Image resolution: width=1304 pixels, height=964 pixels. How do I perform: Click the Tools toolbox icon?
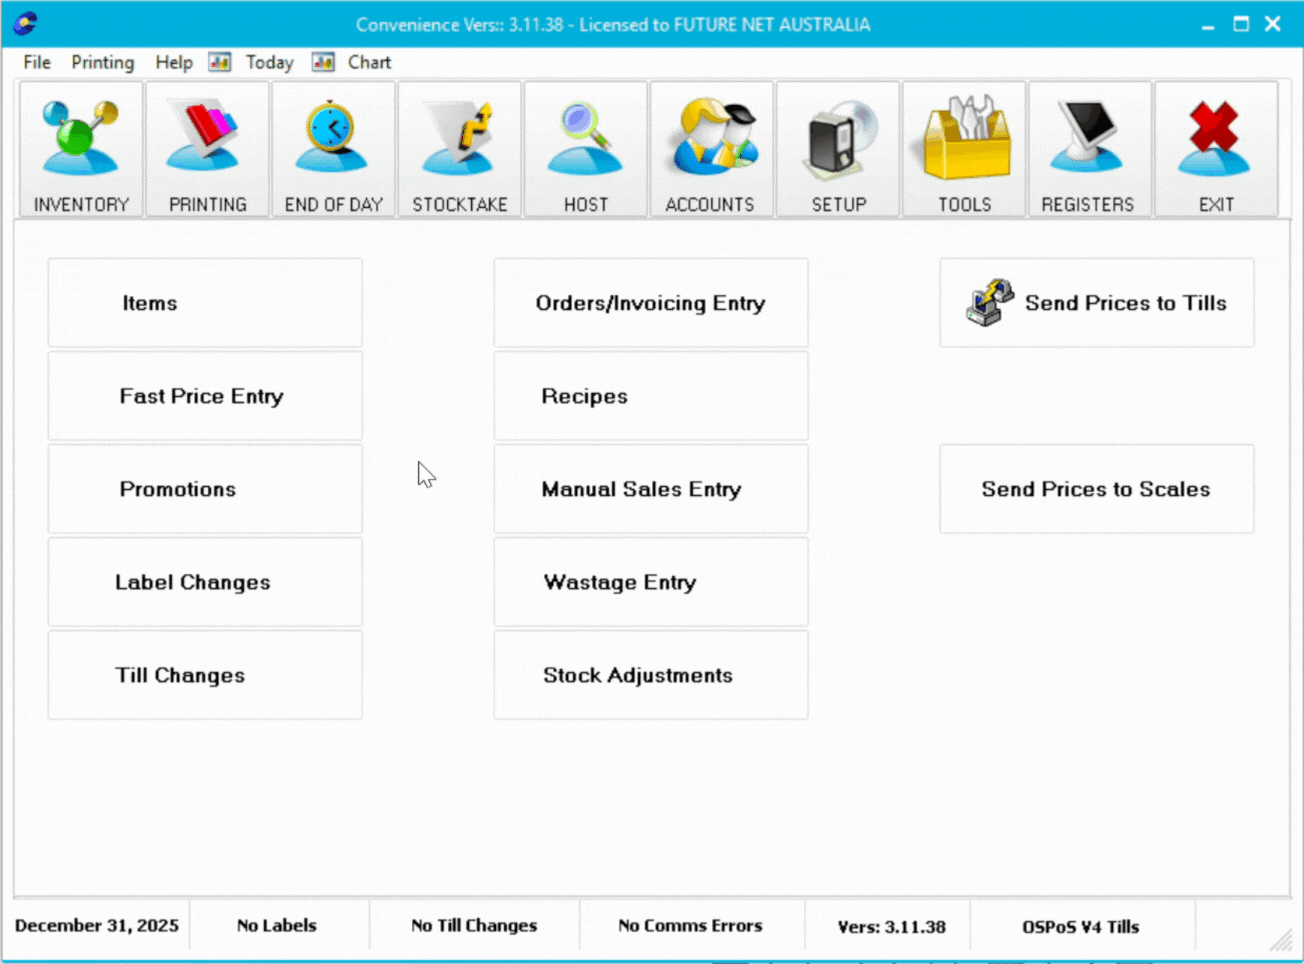coord(963,148)
